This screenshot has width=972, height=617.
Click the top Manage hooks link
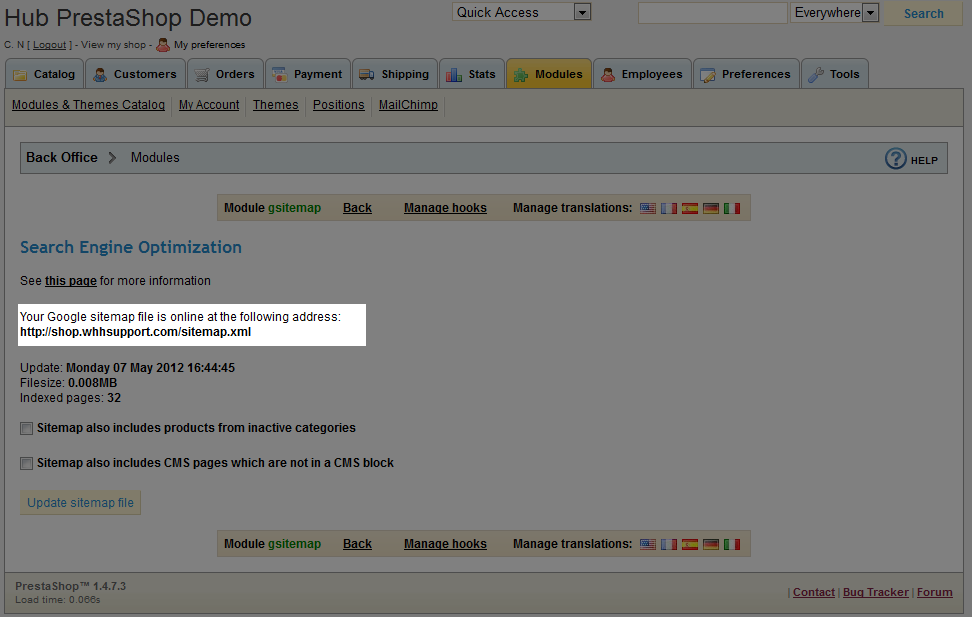click(445, 208)
